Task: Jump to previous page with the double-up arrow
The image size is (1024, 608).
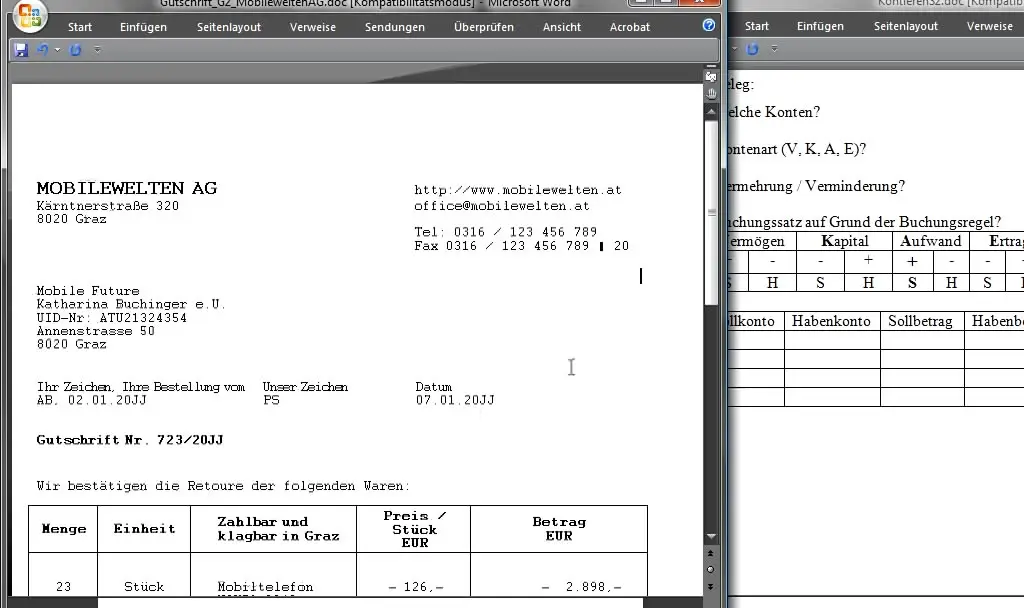Action: coord(711,553)
